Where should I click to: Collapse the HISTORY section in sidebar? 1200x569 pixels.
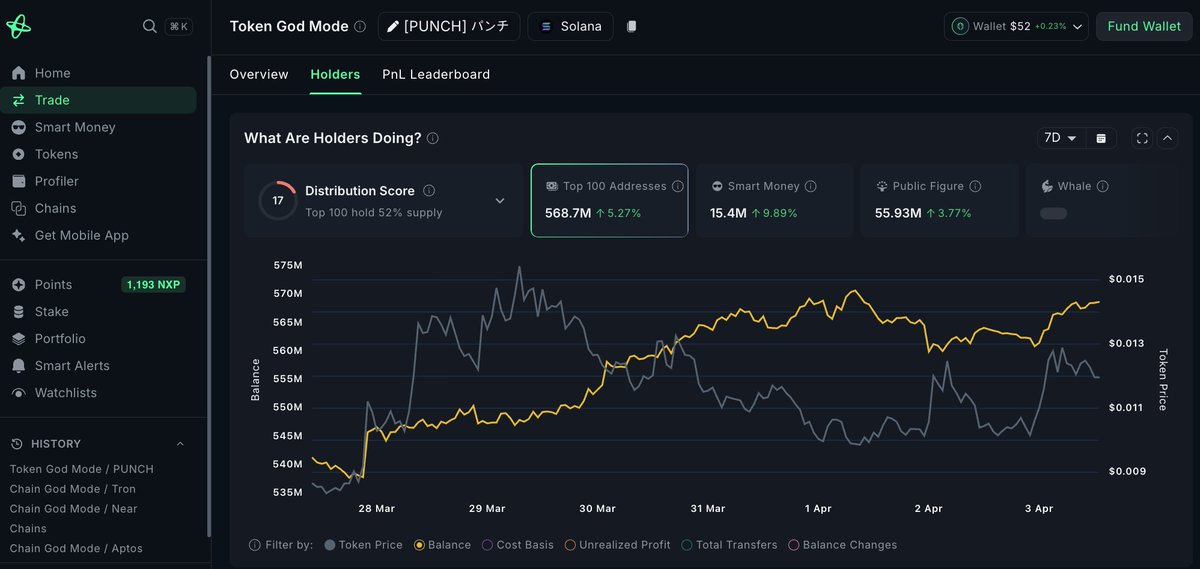pos(180,444)
